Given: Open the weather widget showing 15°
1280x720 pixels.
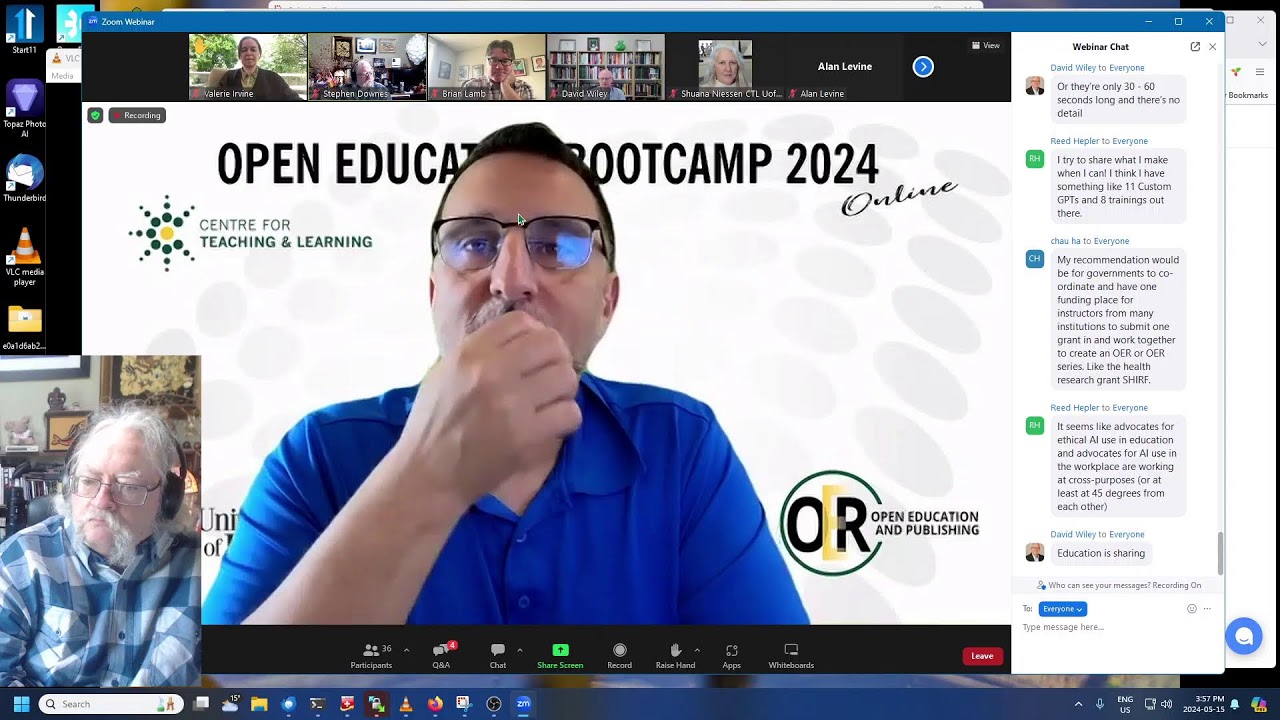Looking at the screenshot, I should [230, 704].
